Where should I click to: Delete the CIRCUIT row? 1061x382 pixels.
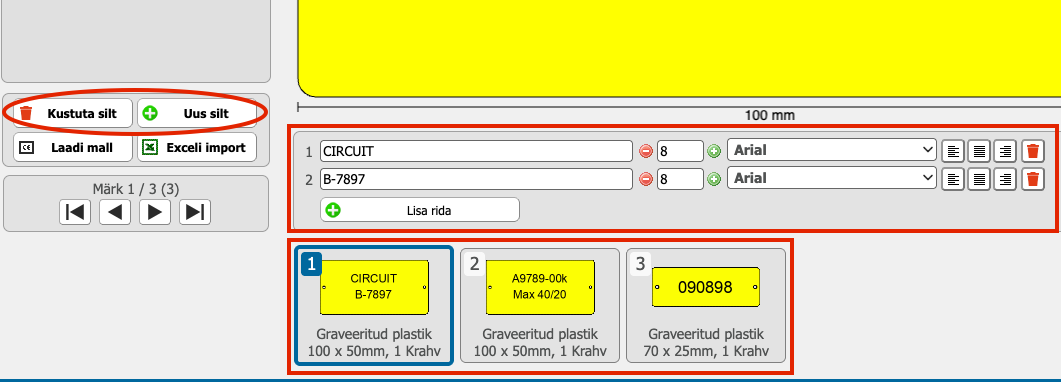coord(1033,151)
